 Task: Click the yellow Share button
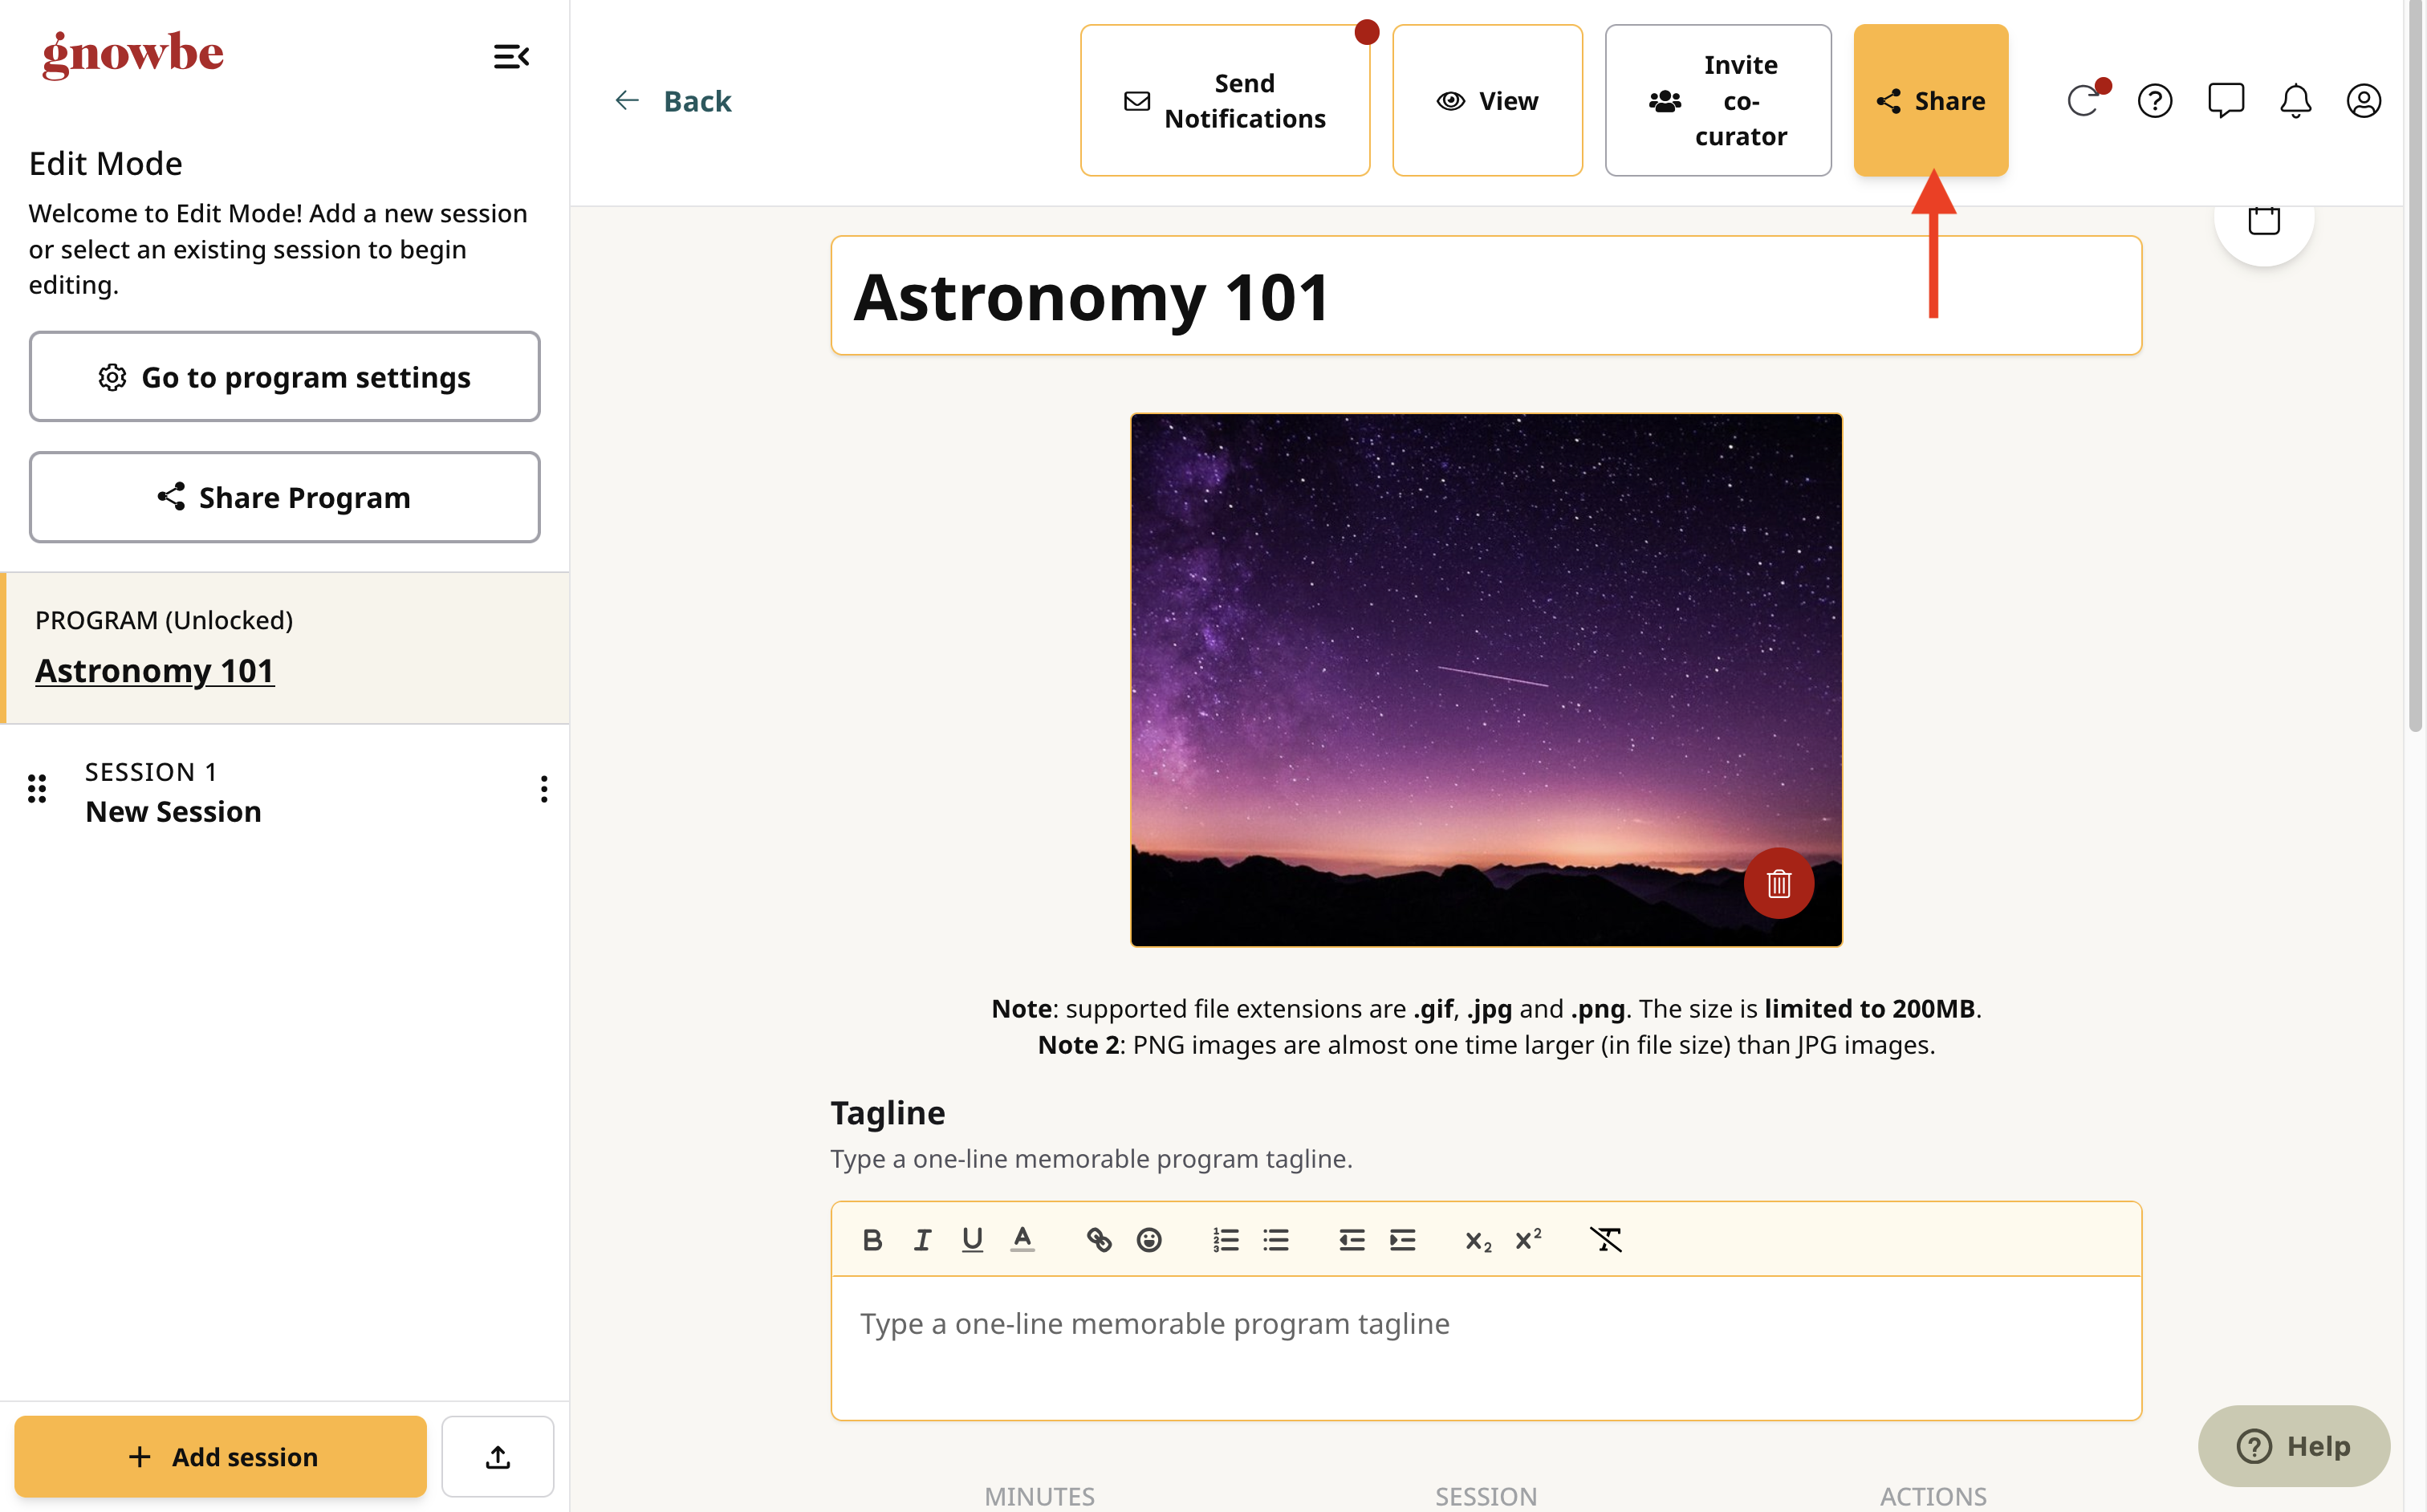[x=1930, y=101]
